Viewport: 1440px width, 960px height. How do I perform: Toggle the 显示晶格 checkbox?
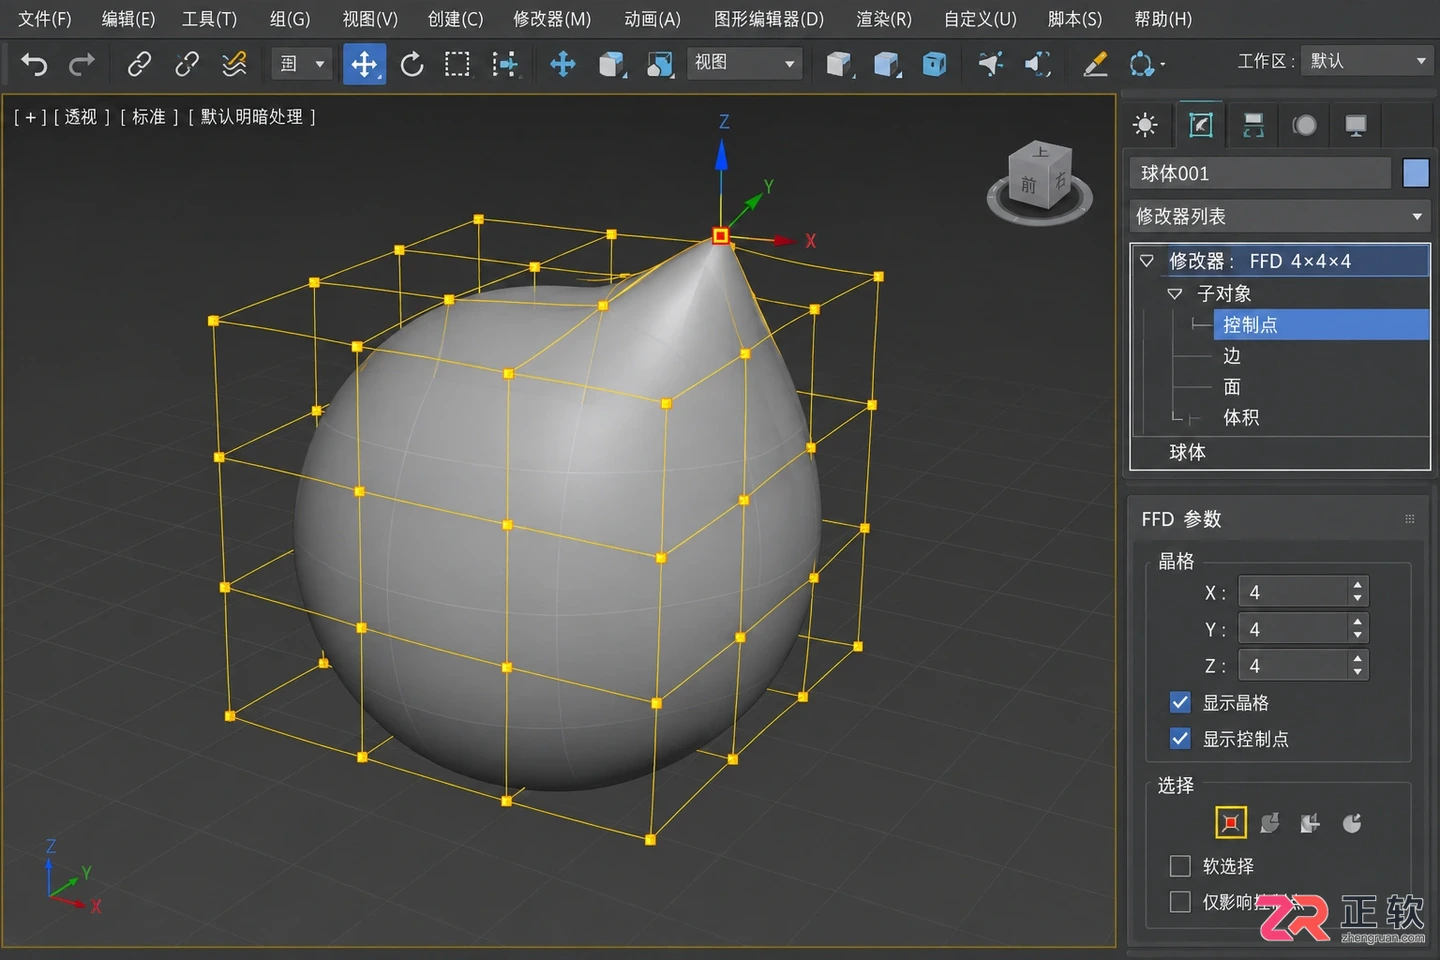(1180, 703)
